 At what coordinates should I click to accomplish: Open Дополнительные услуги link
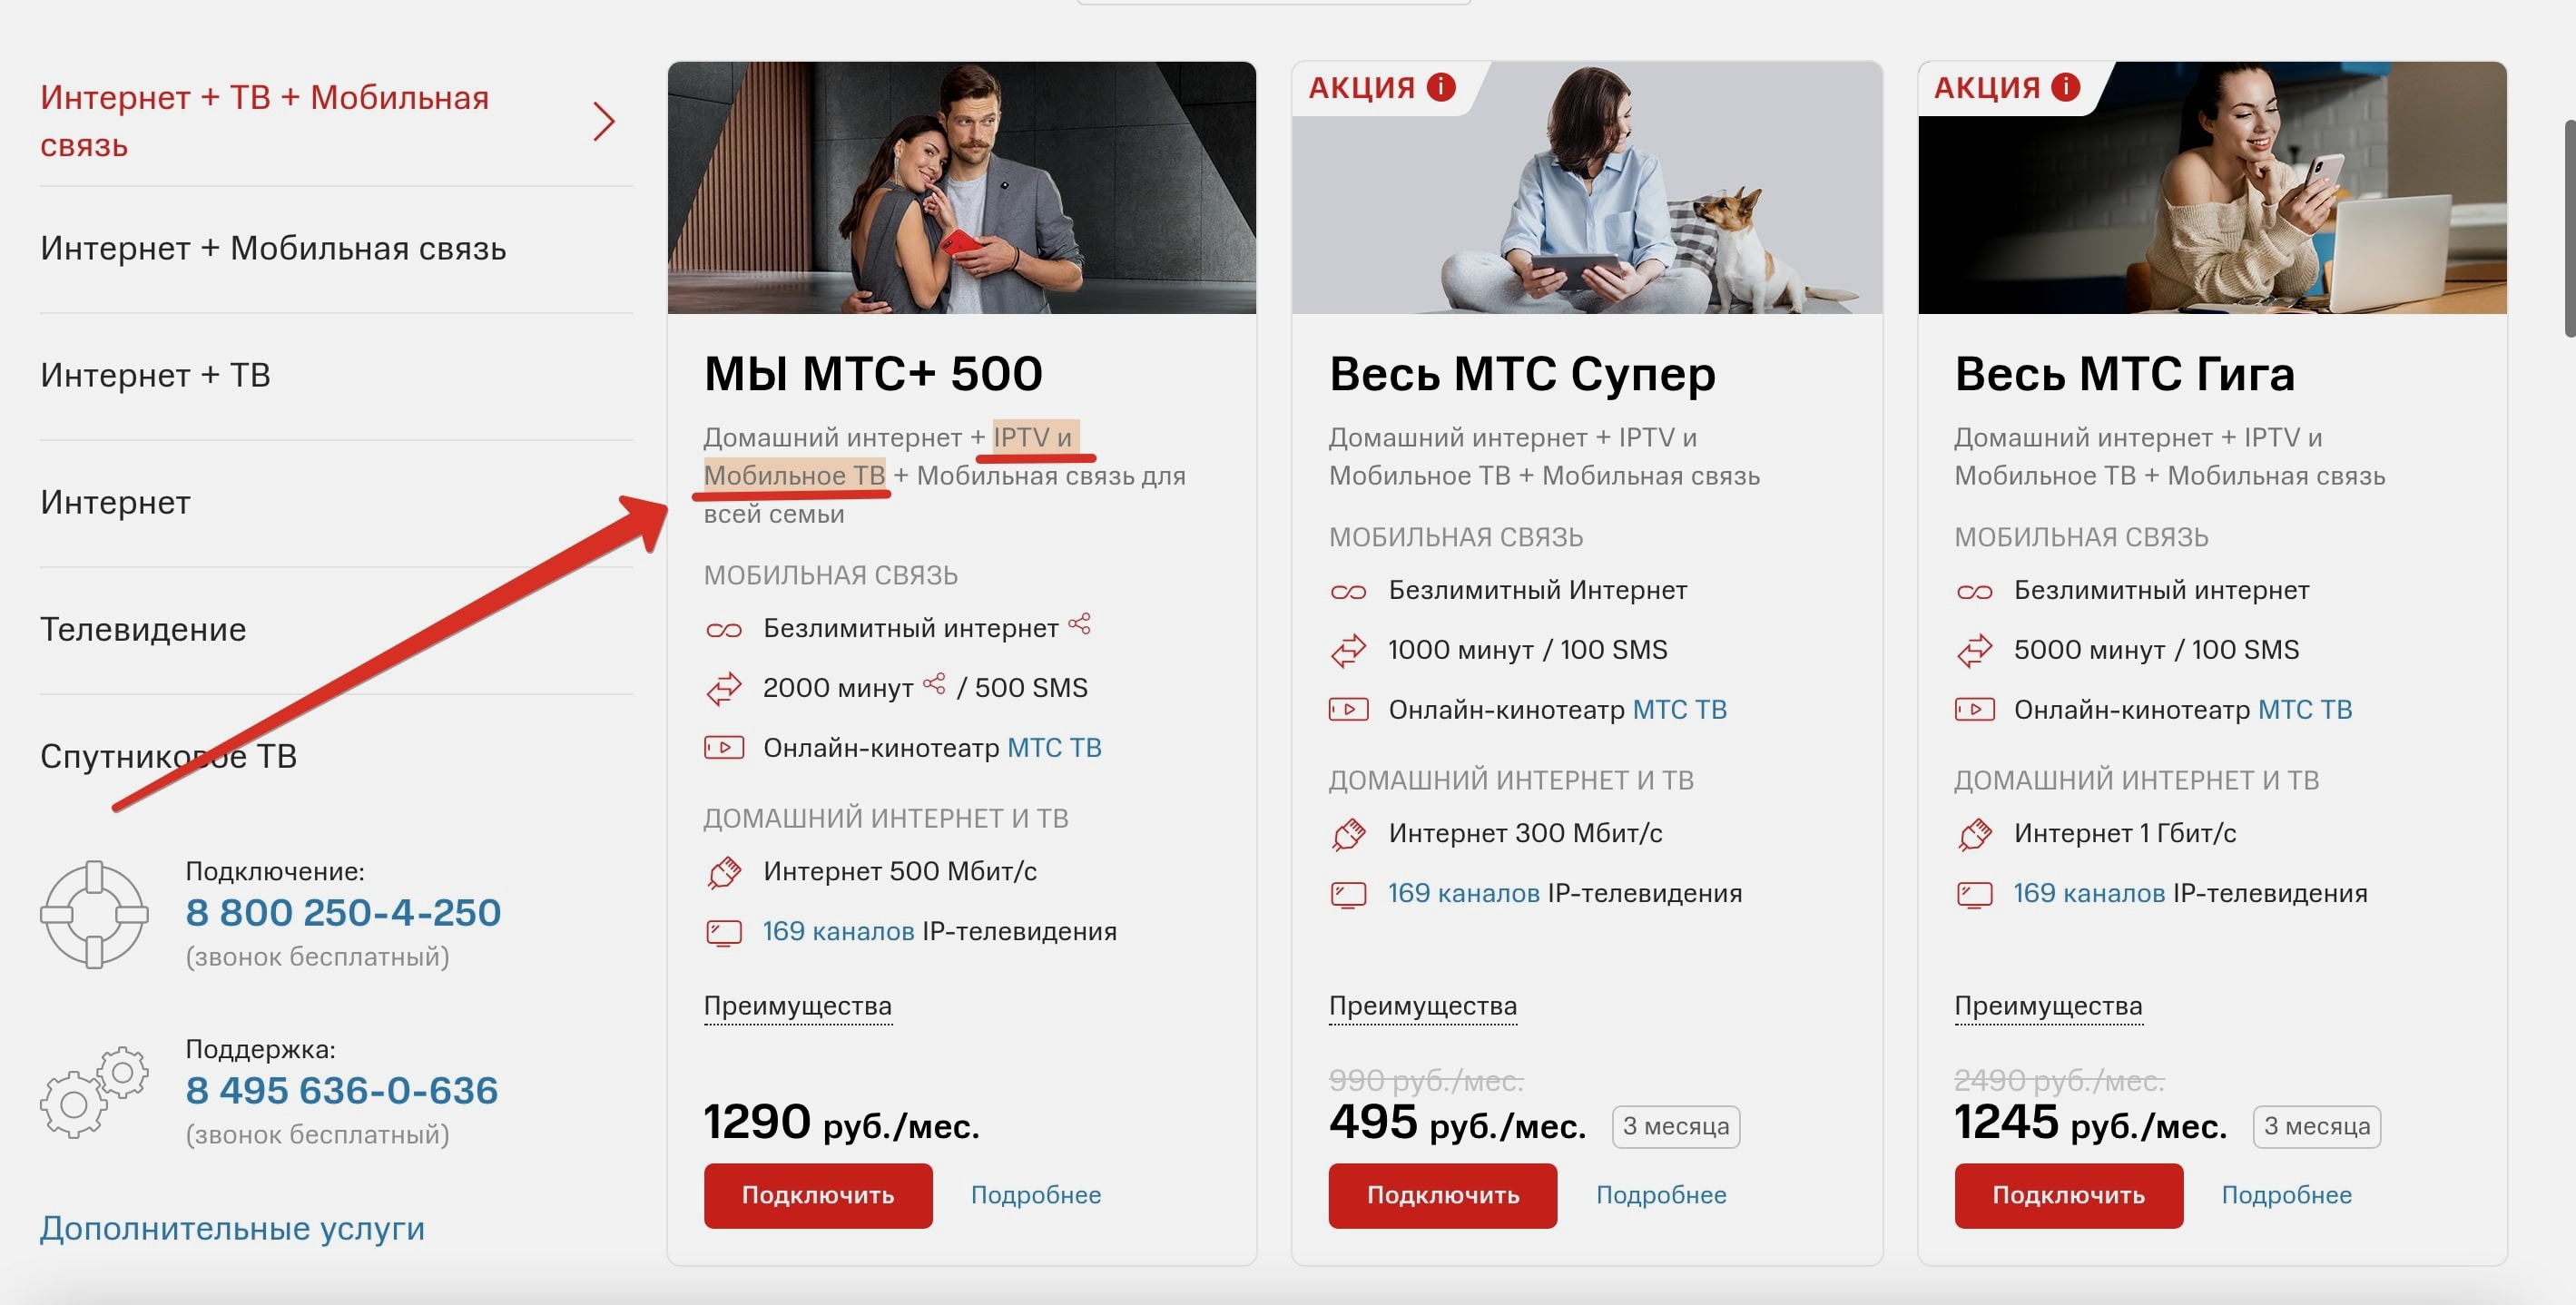click(232, 1228)
